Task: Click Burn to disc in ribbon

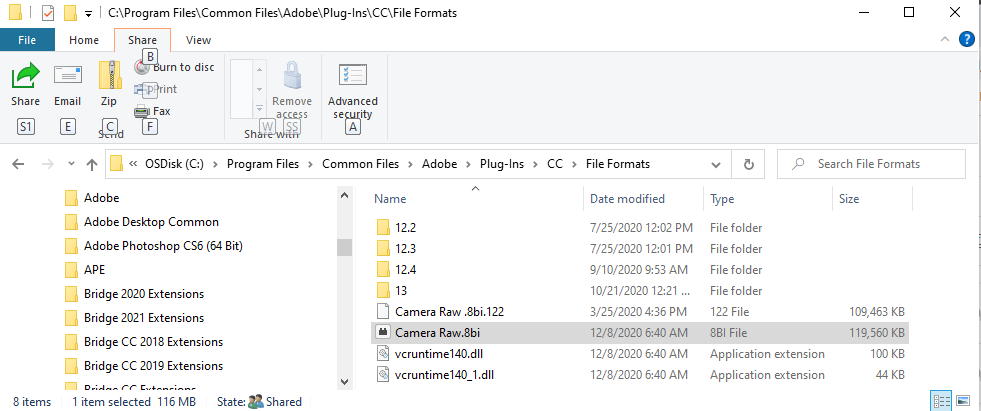Action: pos(175,67)
